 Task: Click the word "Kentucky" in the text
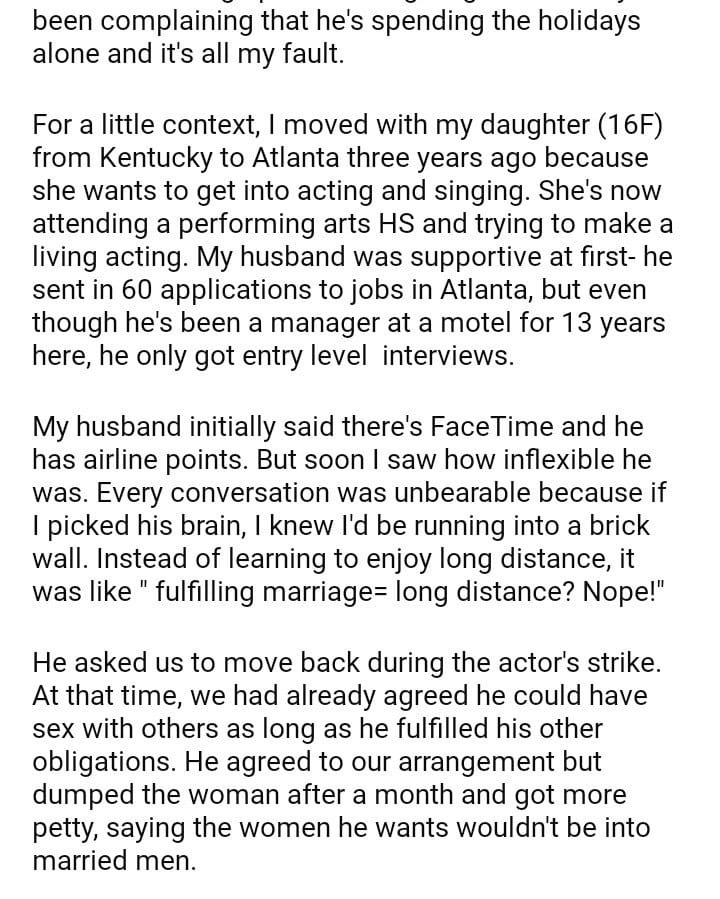147,158
